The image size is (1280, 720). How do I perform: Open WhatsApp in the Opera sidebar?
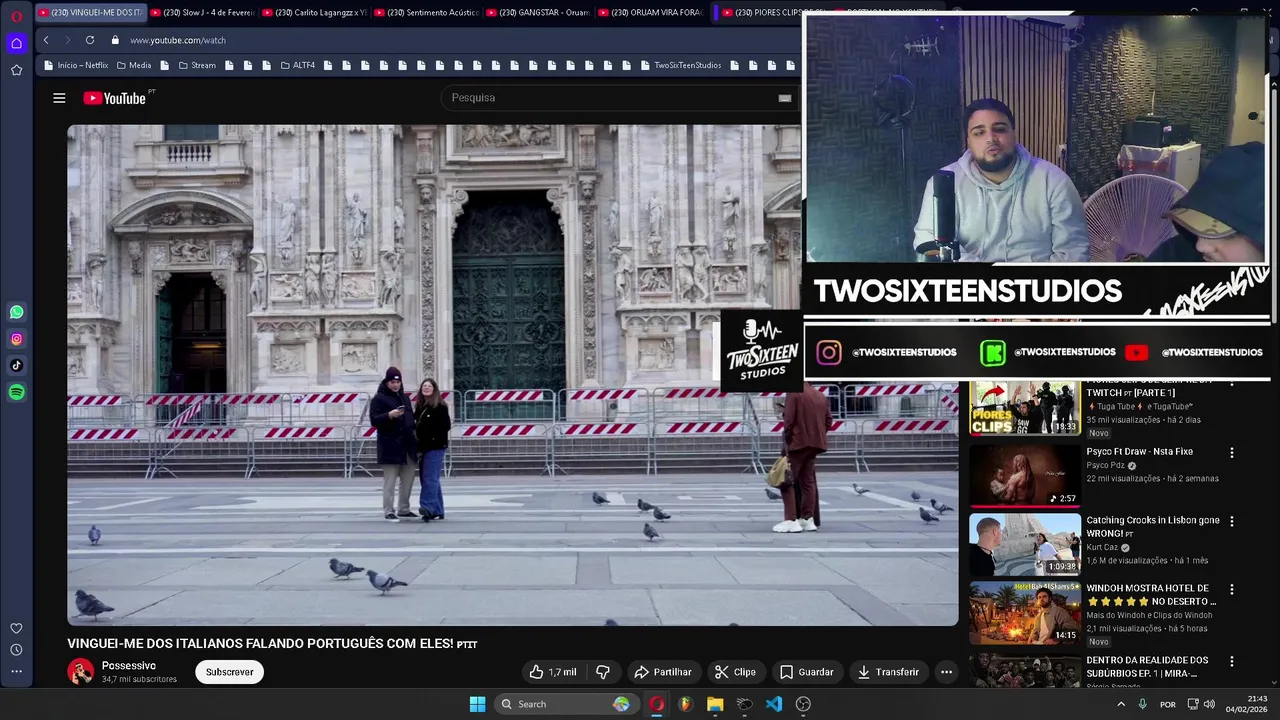[x=16, y=312]
